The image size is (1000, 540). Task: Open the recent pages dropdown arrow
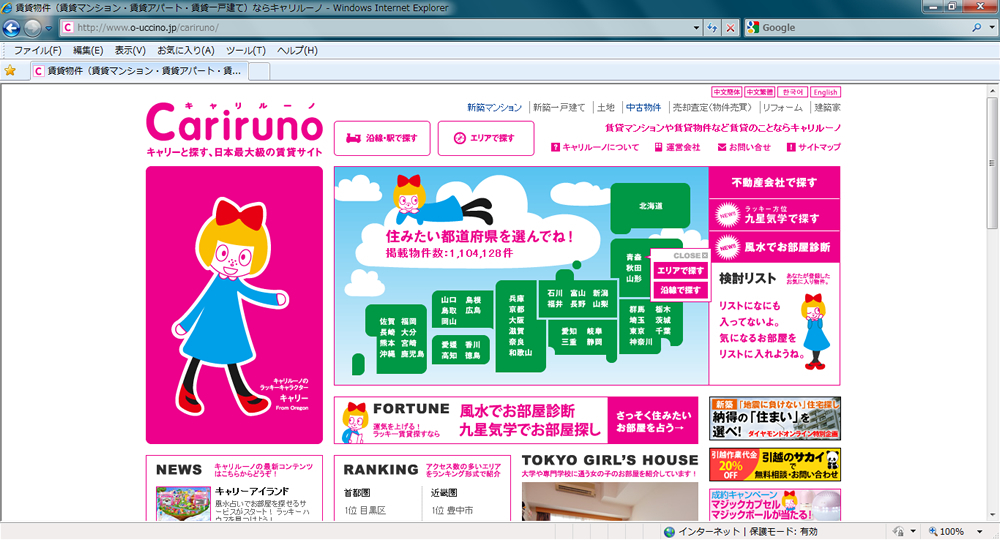[48, 28]
